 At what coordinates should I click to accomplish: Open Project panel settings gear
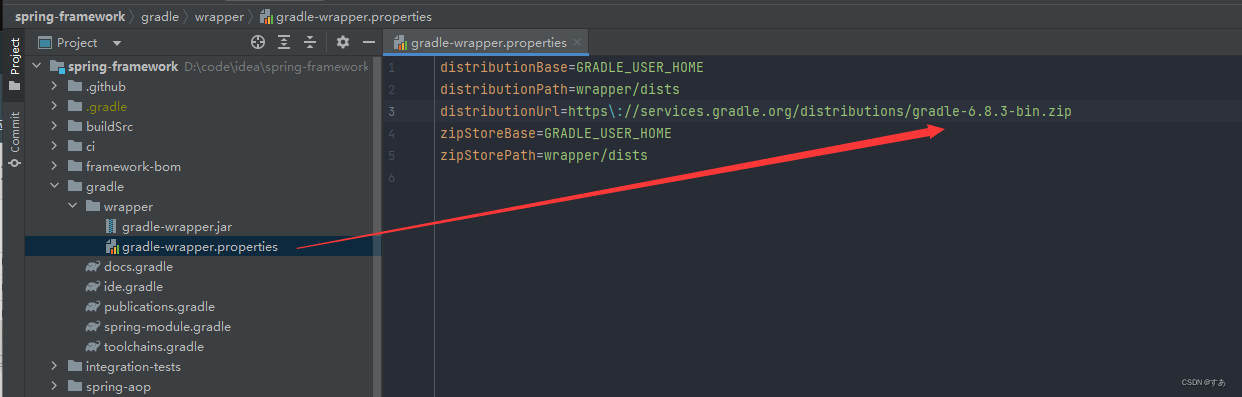coord(343,42)
